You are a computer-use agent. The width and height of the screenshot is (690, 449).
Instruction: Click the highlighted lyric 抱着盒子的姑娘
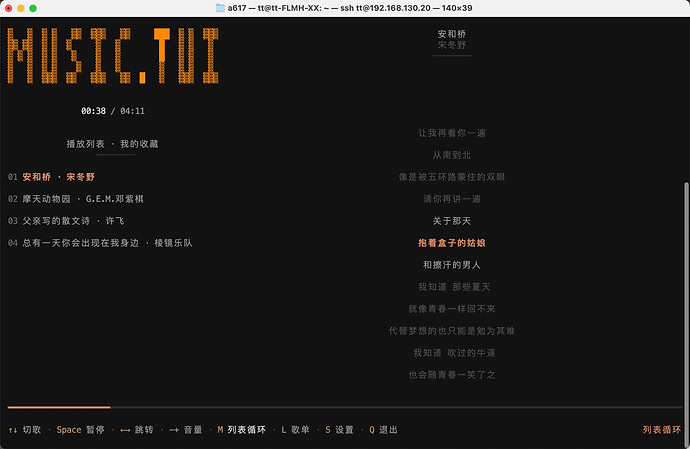click(x=452, y=243)
